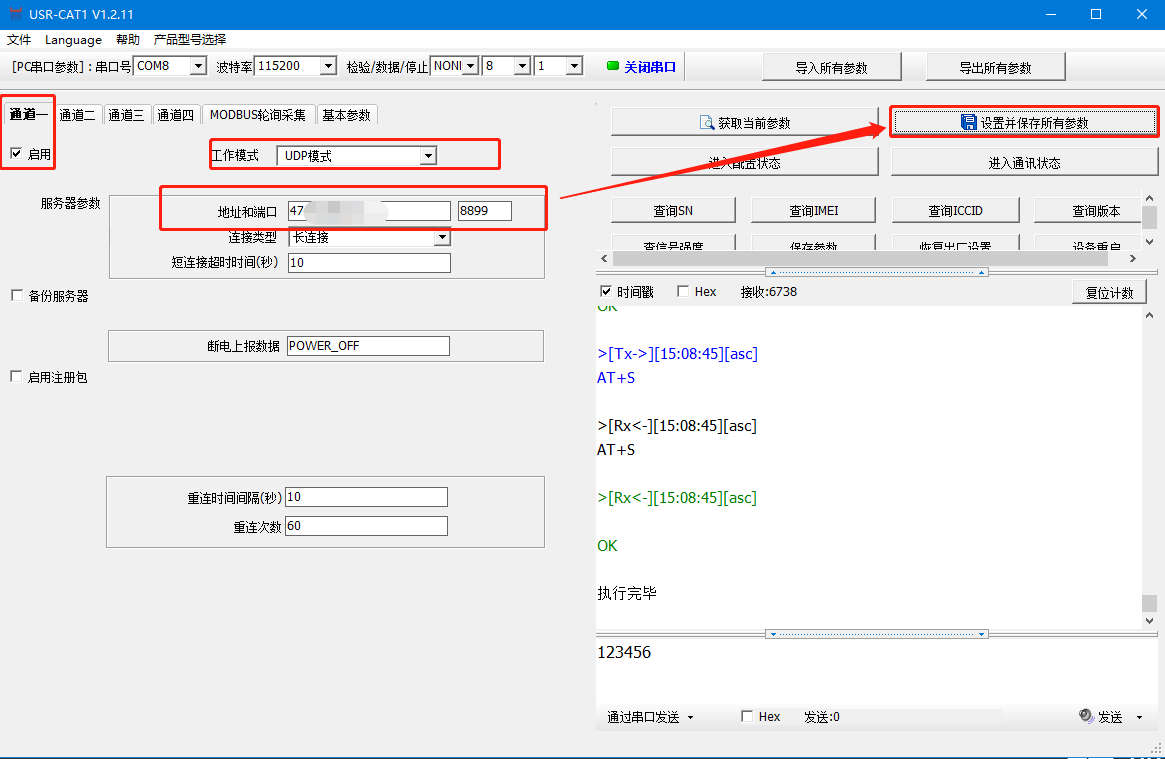This screenshot has height=759, width=1165.
Task: Click the 查询IMEI button
Action: (x=814, y=210)
